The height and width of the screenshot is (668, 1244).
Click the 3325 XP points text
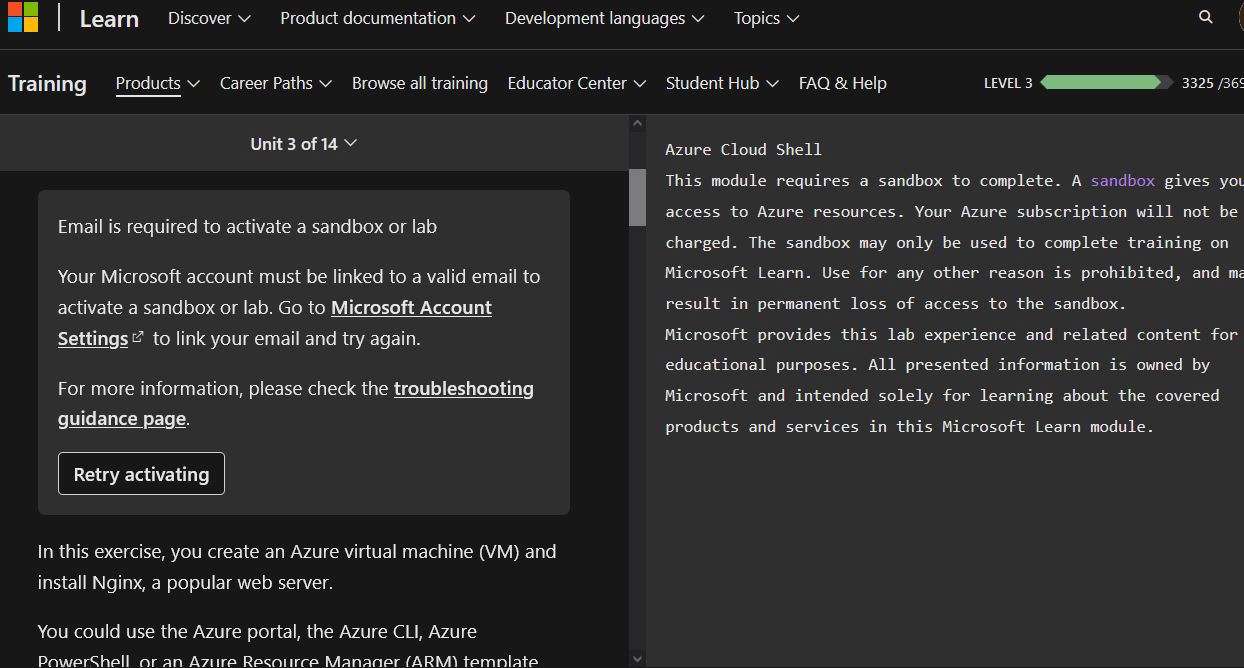1197,83
